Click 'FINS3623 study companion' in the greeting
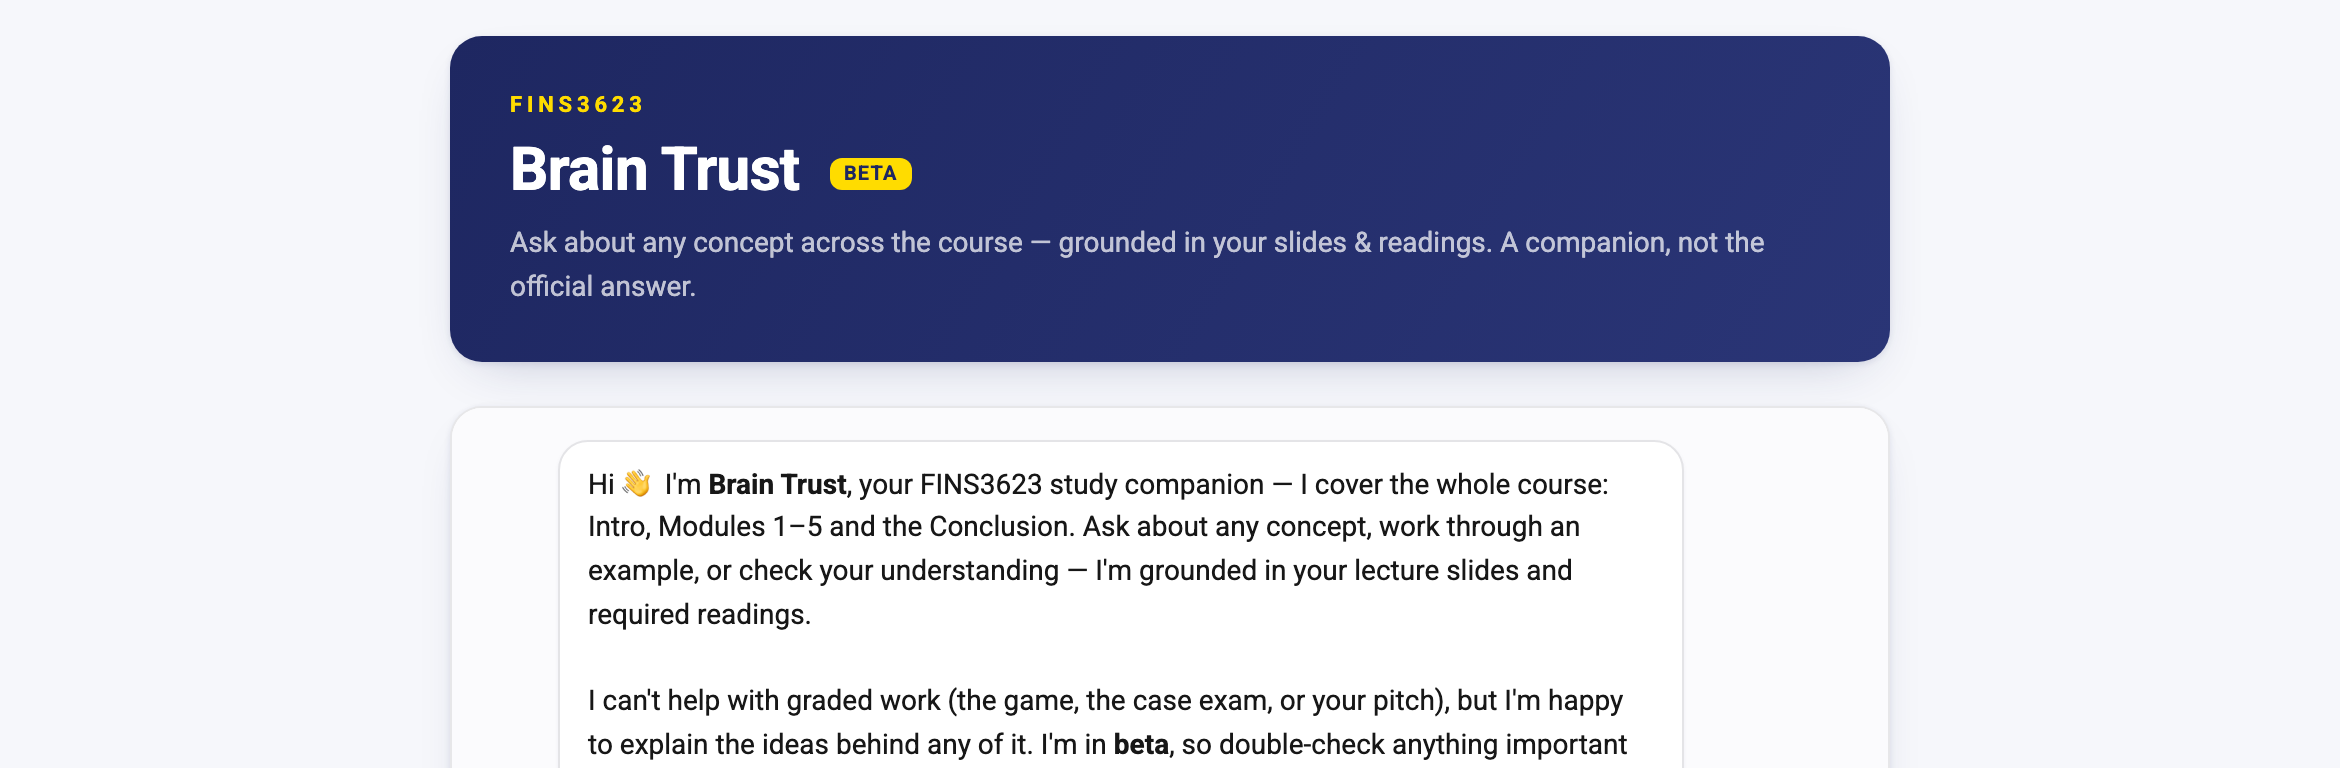2340x768 pixels. tap(1092, 484)
